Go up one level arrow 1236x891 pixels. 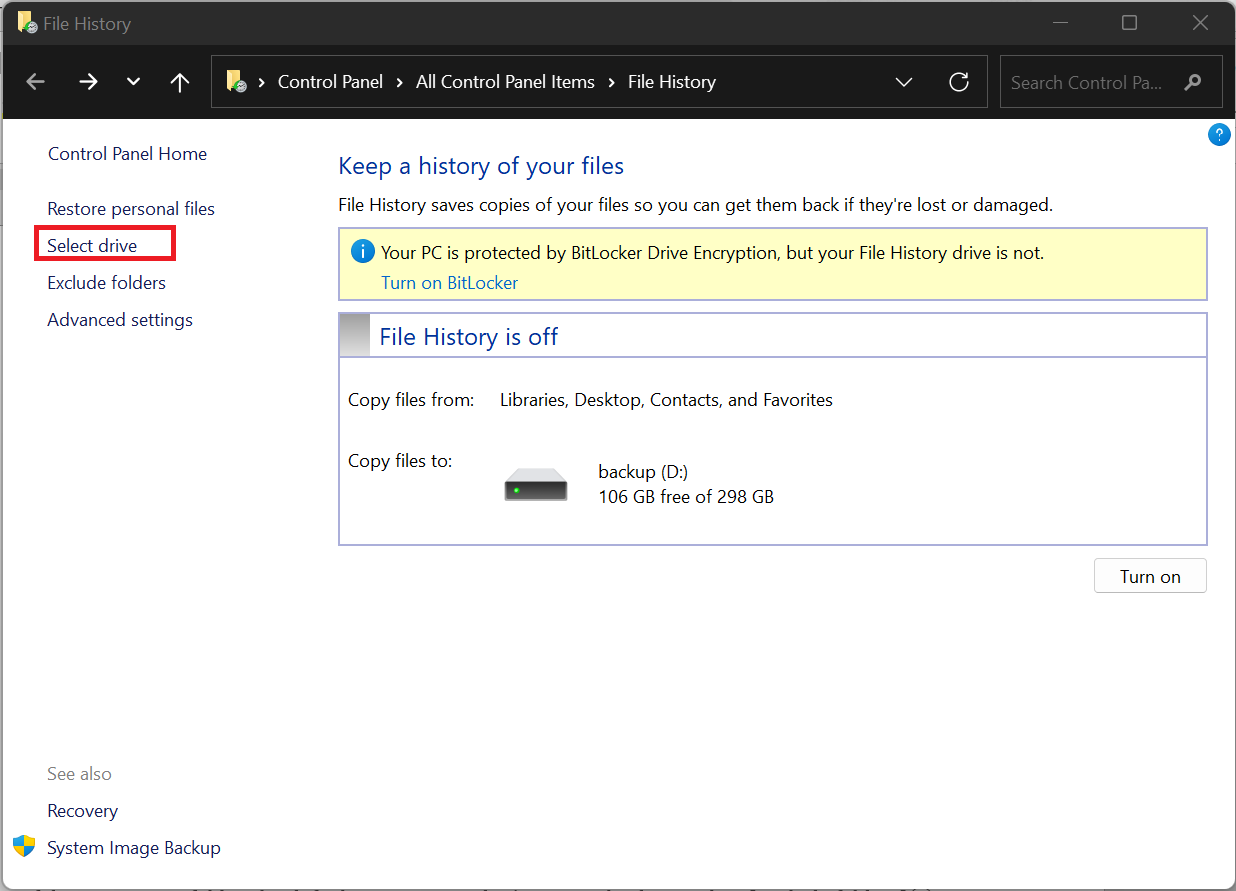[180, 82]
